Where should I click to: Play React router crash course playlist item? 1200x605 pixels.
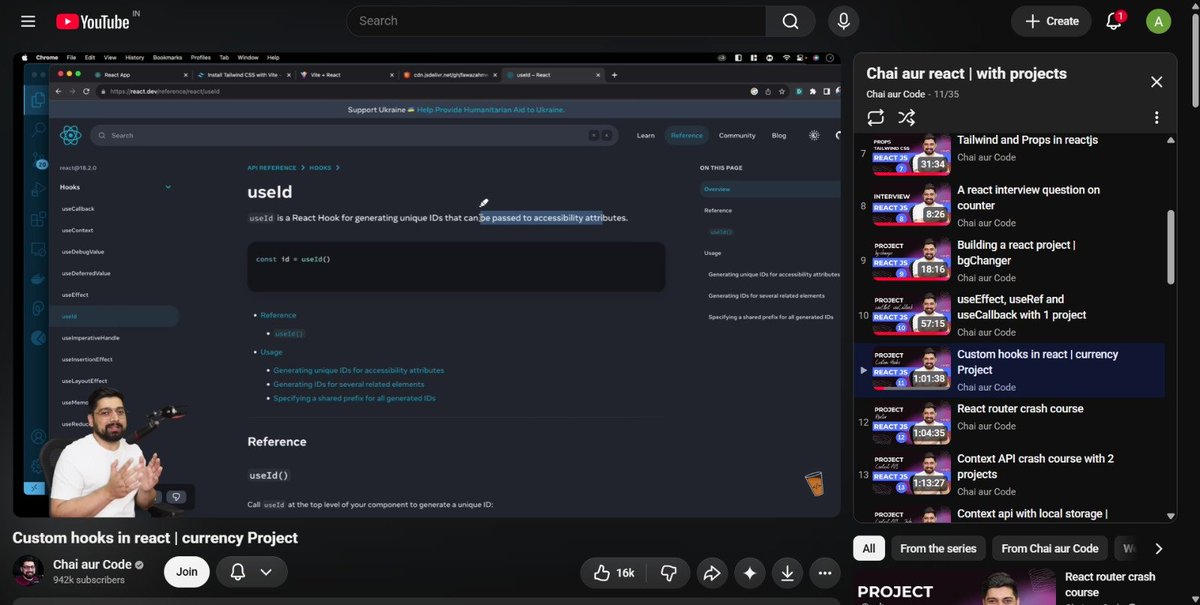tap(1009, 420)
